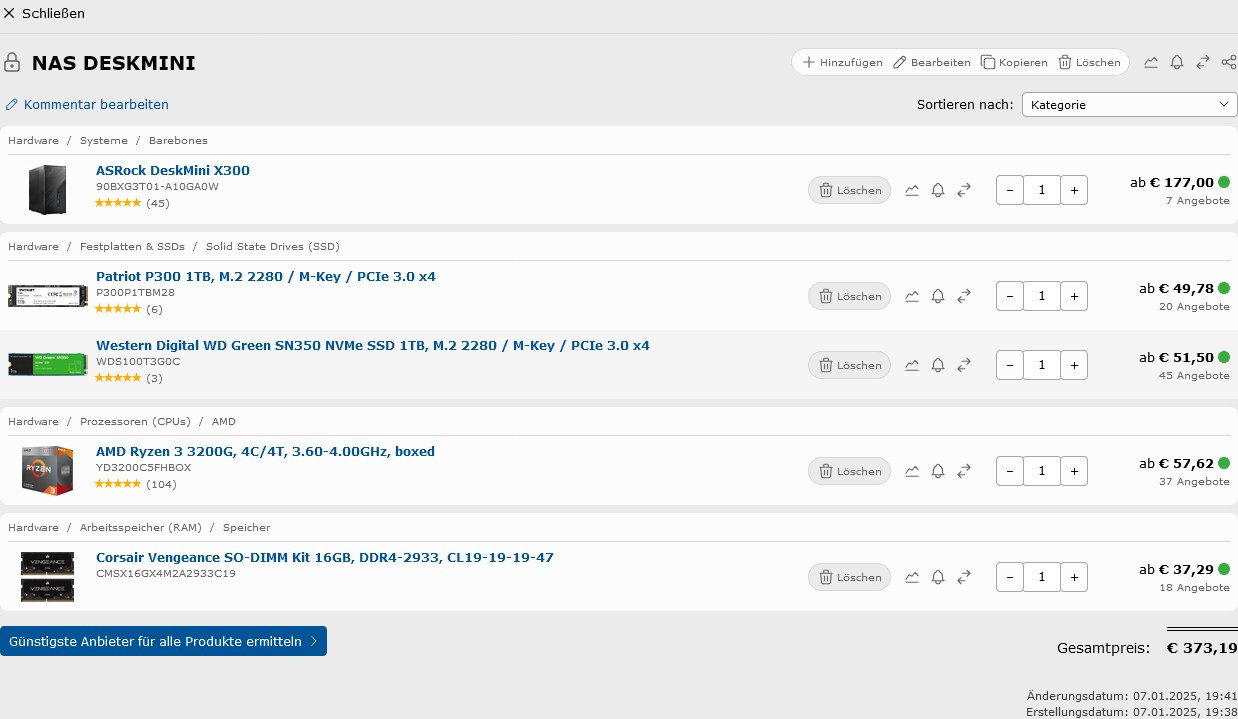Screen dimensions: 1238x719
Task: Click the lock icon beside NAS DESKMINI
Action: [x=12, y=63]
